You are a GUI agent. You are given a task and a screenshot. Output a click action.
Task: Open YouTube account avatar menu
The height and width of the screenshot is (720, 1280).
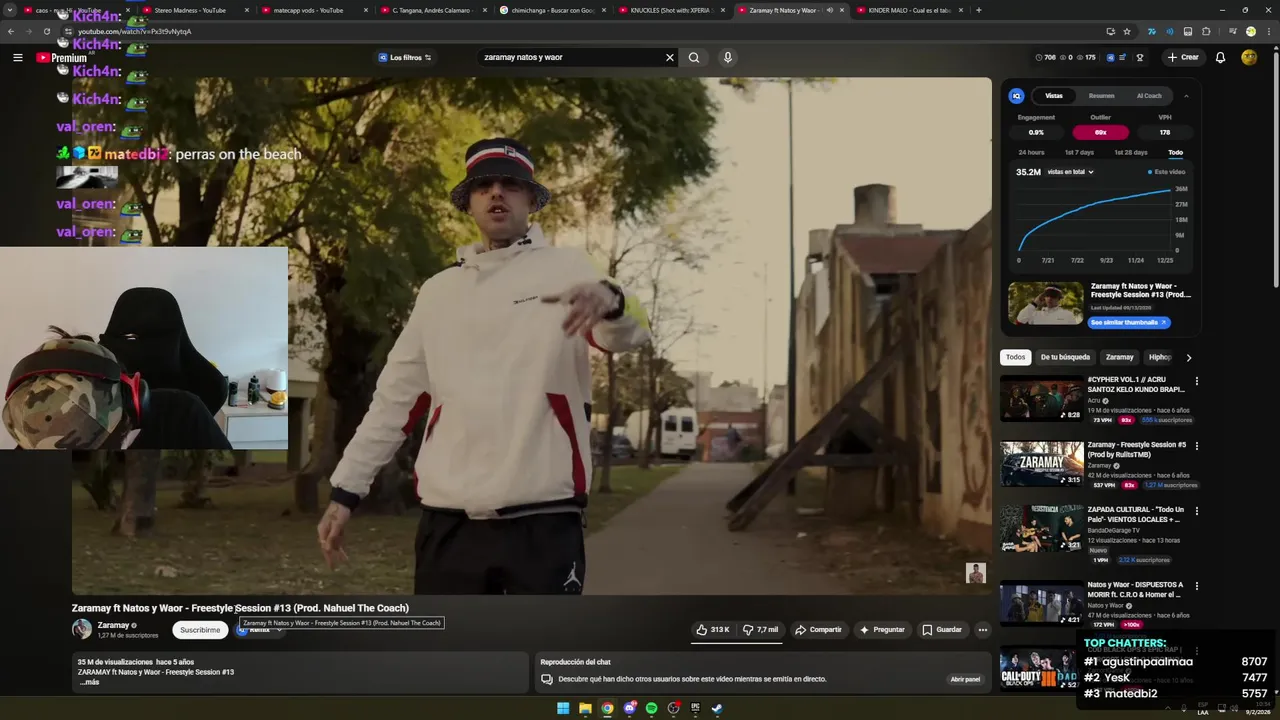click(1249, 57)
